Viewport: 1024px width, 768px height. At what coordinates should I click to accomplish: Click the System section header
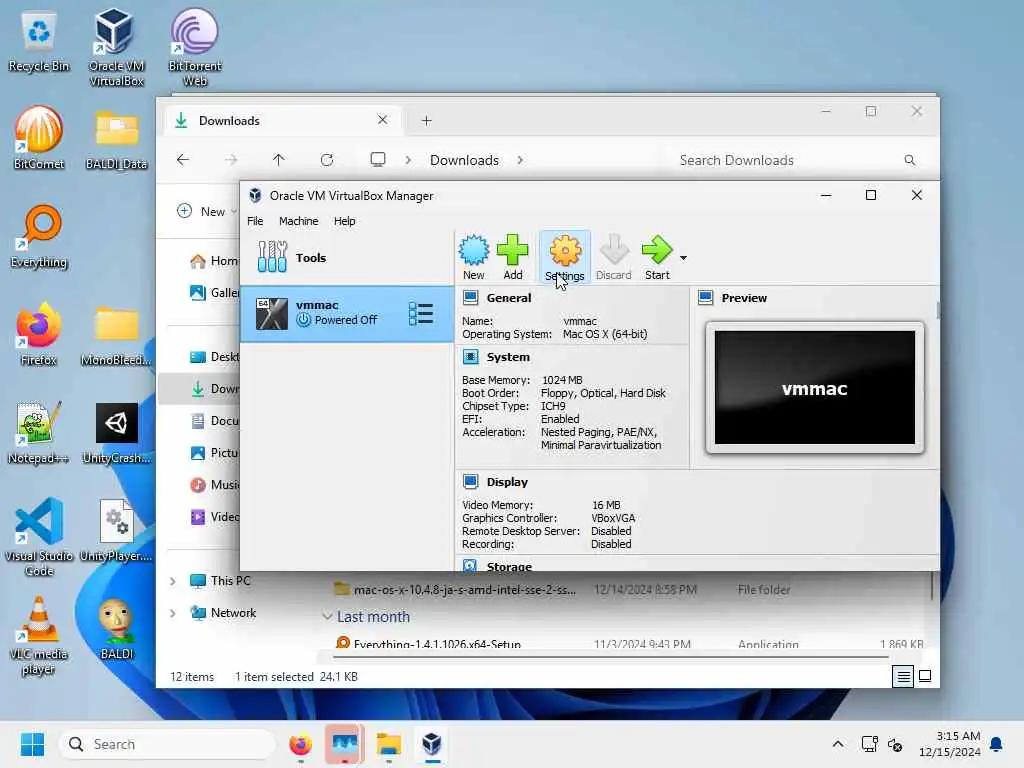pyautogui.click(x=508, y=357)
